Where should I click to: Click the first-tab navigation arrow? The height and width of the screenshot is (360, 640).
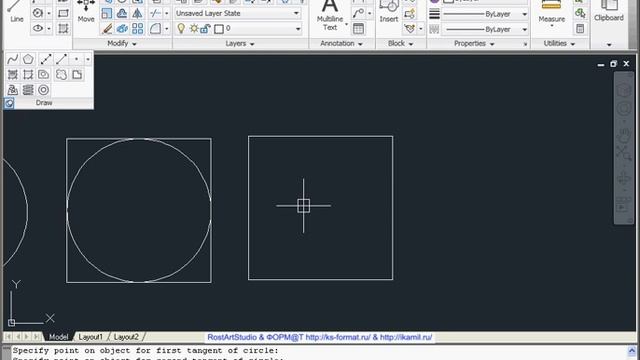tap(8, 337)
